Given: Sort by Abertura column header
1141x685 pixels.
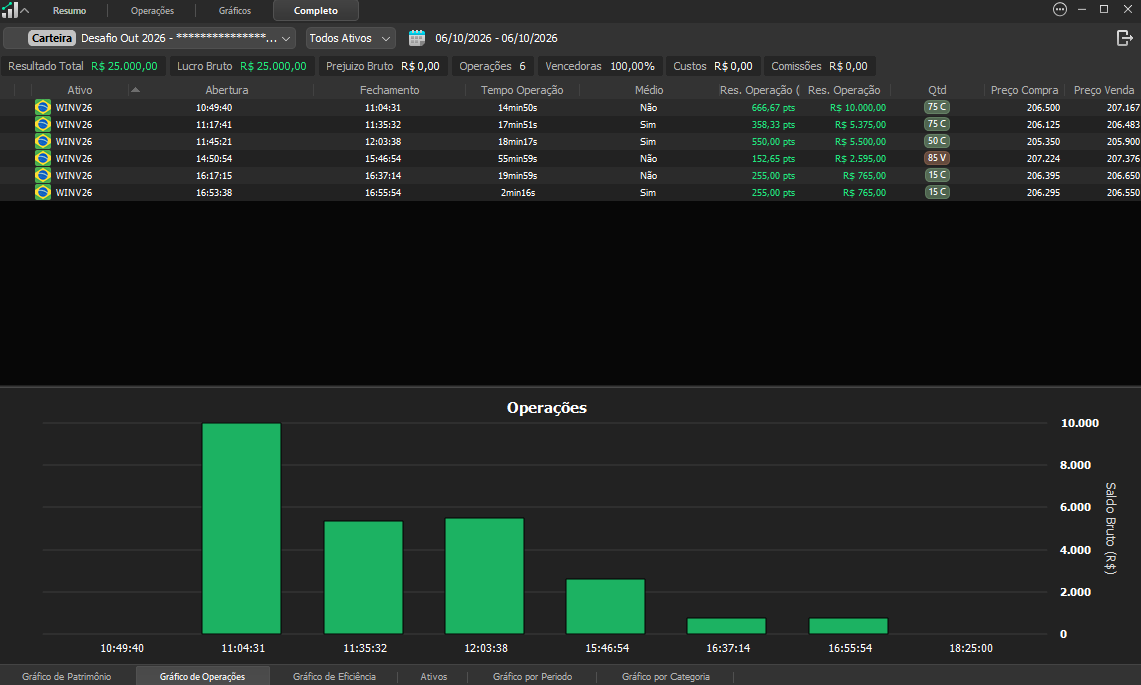Looking at the screenshot, I should click(226, 90).
